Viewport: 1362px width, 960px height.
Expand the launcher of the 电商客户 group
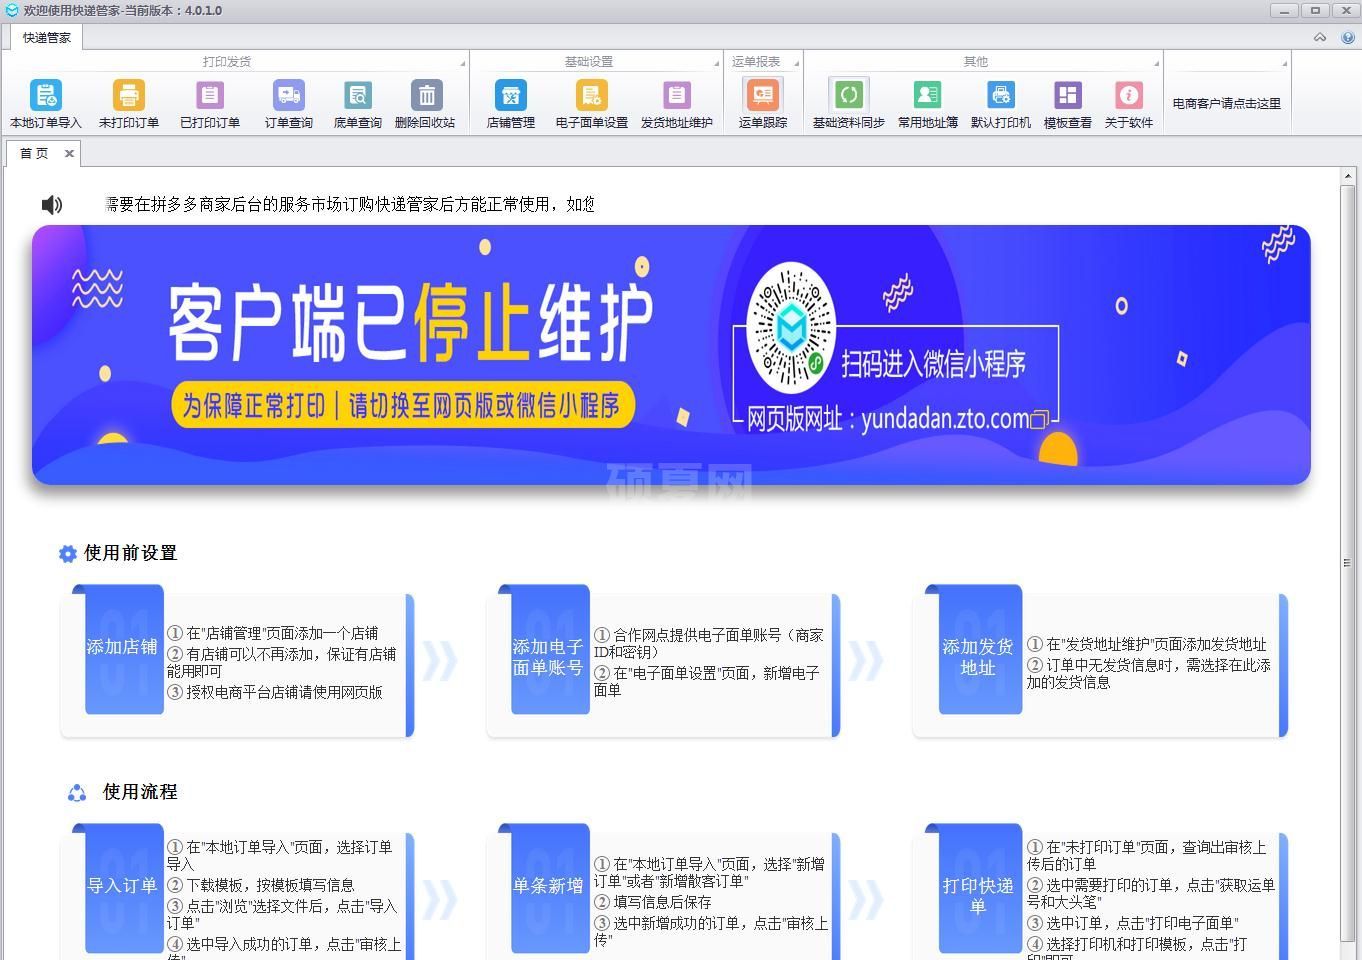[1285, 63]
